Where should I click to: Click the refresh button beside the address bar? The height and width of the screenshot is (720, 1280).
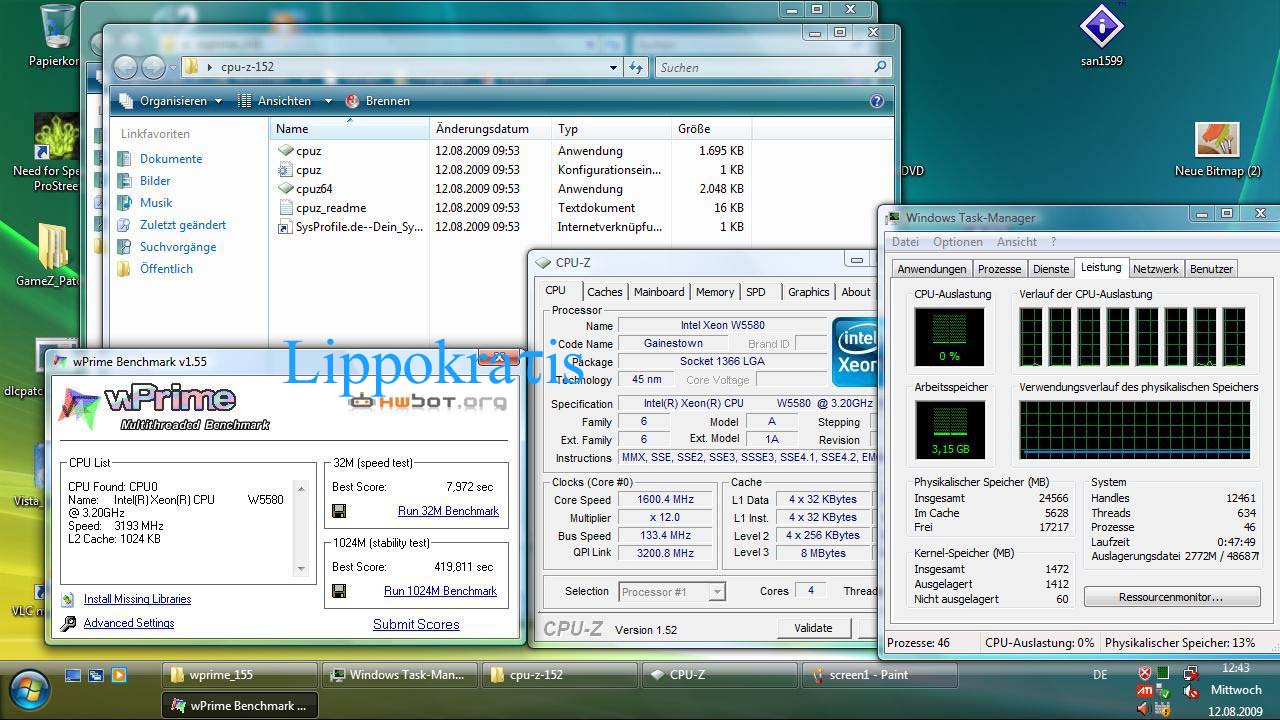point(636,67)
